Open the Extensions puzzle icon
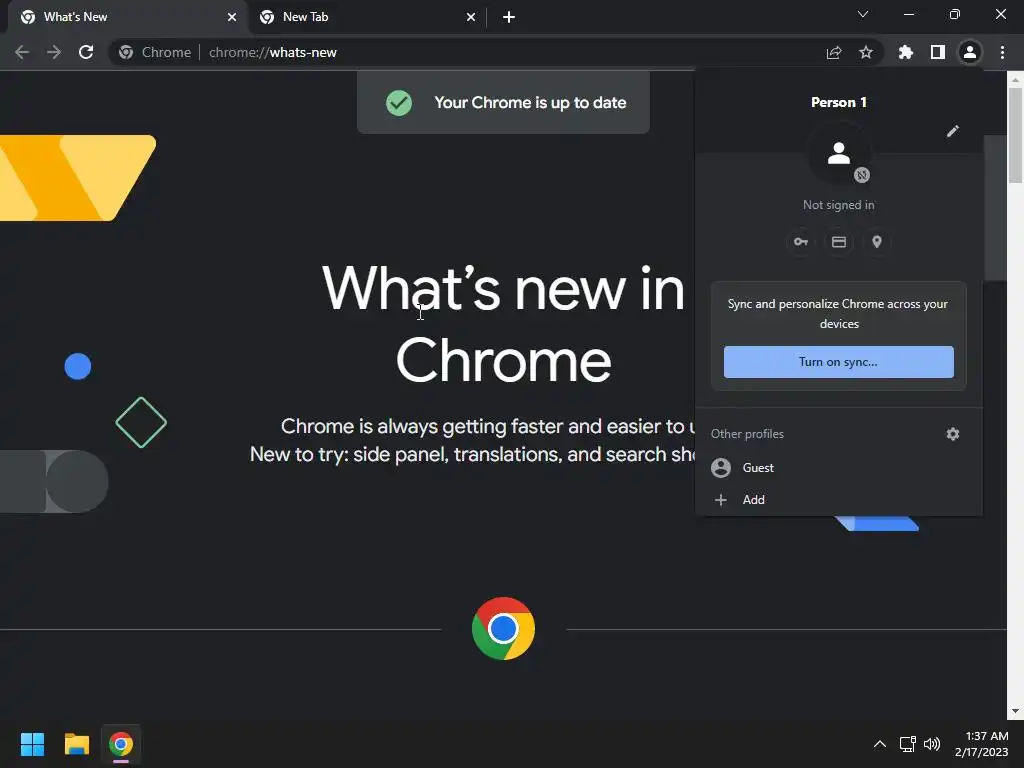Viewport: 1024px width, 768px height. tap(906, 52)
